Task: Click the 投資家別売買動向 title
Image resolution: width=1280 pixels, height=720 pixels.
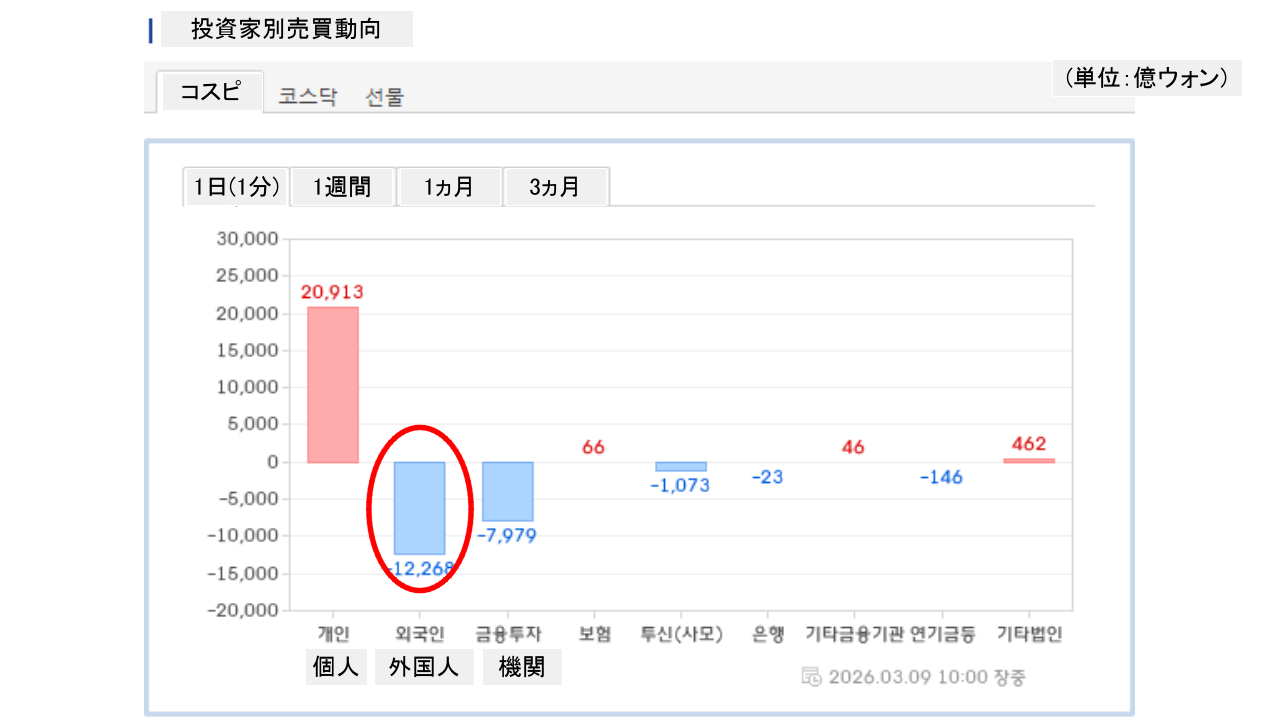Action: pyautogui.click(x=286, y=30)
